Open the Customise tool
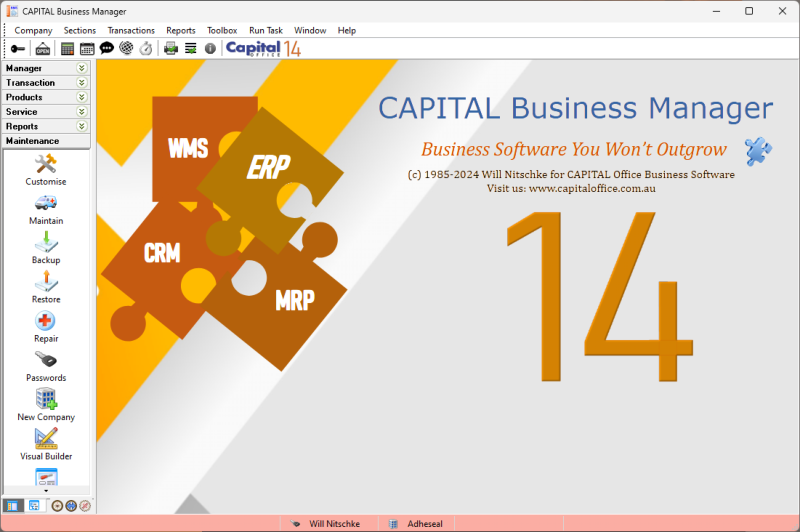The height and width of the screenshot is (532, 800). coord(46,170)
